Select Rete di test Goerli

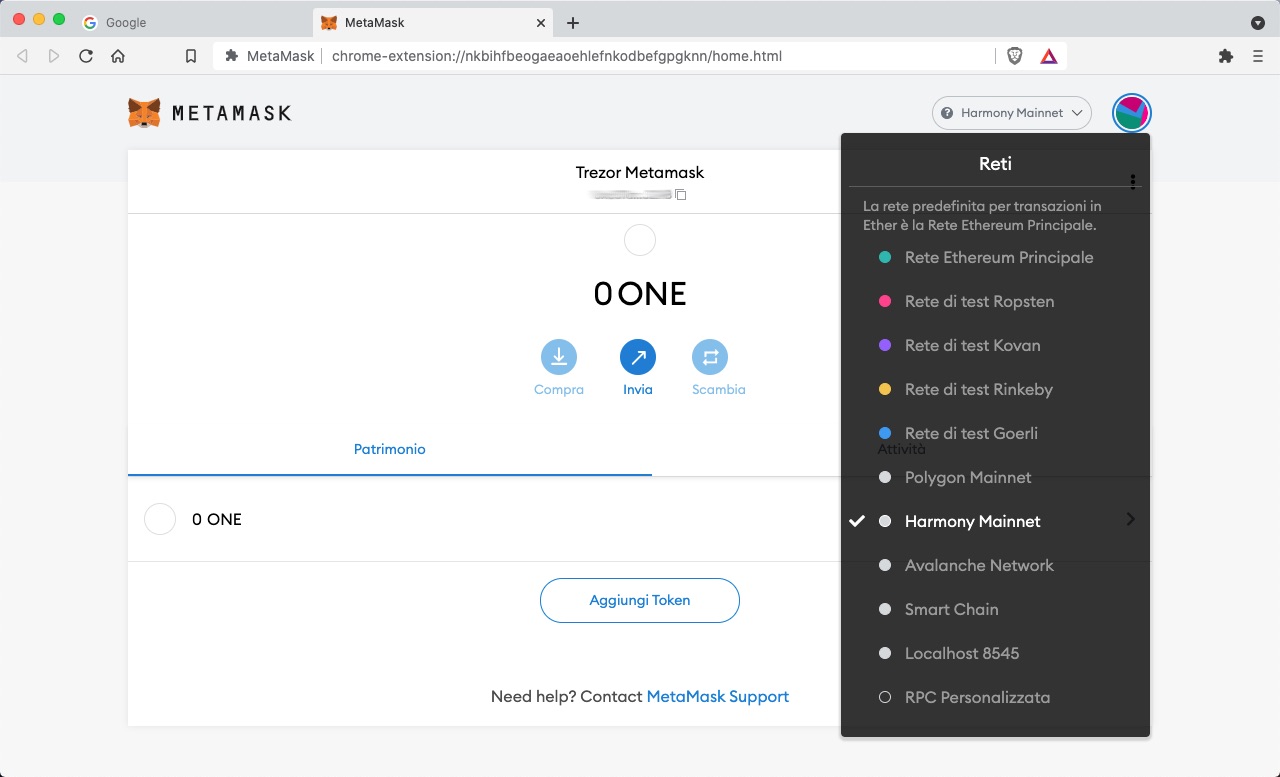[x=995, y=433]
